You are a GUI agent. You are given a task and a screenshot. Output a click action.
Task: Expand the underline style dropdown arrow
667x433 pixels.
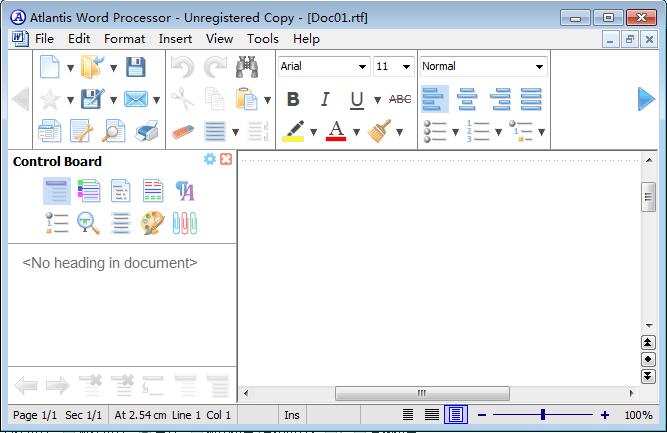377,100
